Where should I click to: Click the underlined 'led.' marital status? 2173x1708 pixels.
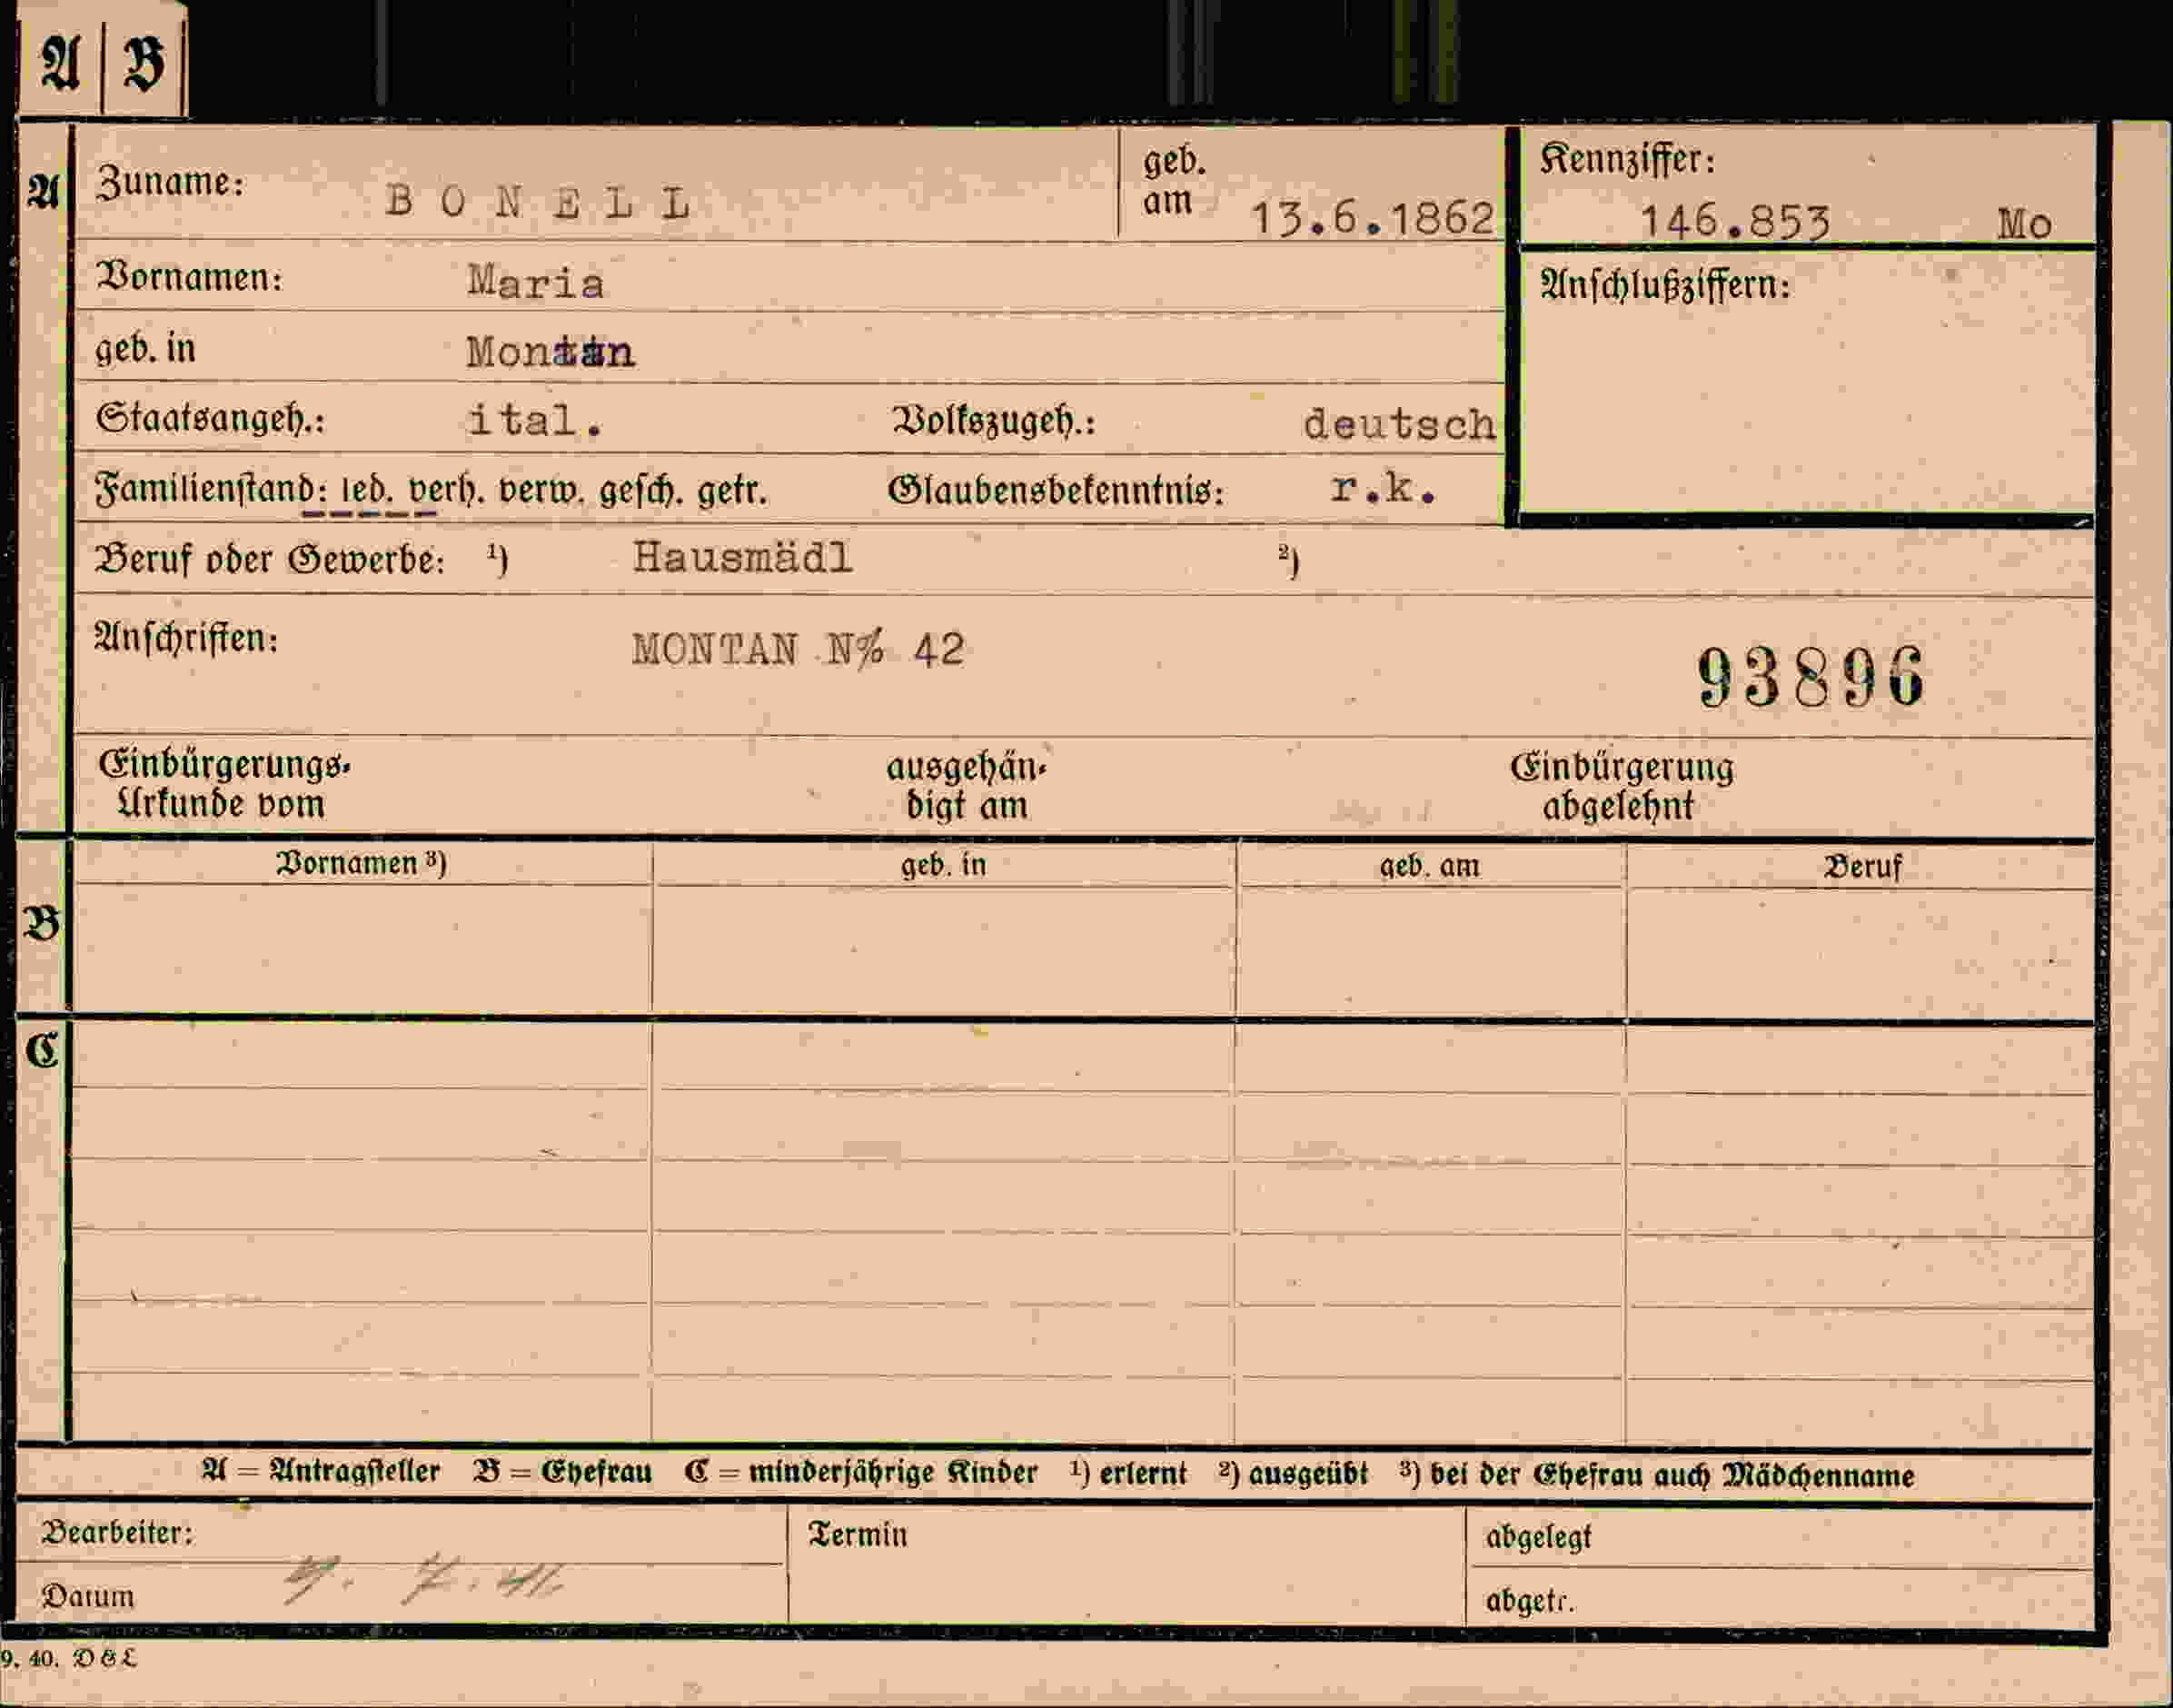click(x=367, y=491)
